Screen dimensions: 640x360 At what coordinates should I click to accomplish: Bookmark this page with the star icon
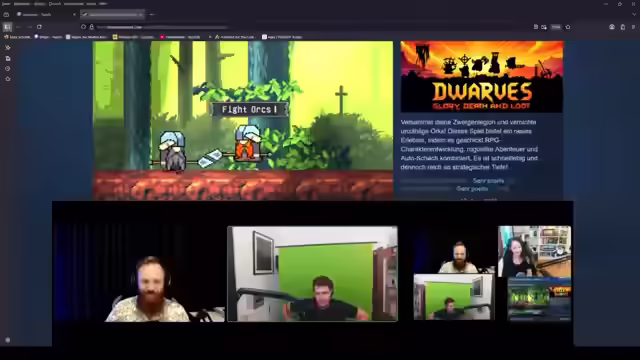coord(568,27)
